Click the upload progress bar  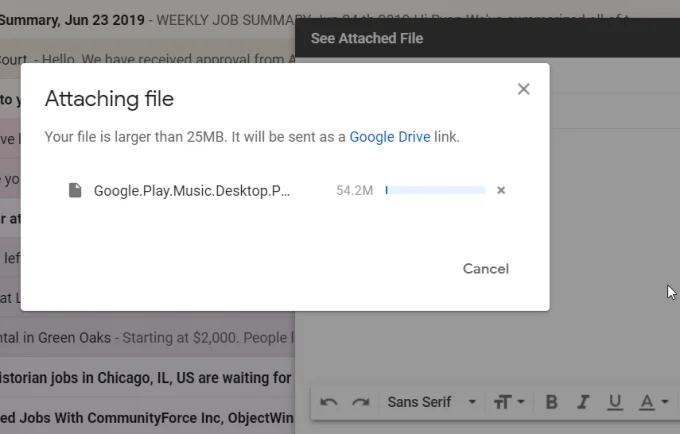click(x=435, y=190)
